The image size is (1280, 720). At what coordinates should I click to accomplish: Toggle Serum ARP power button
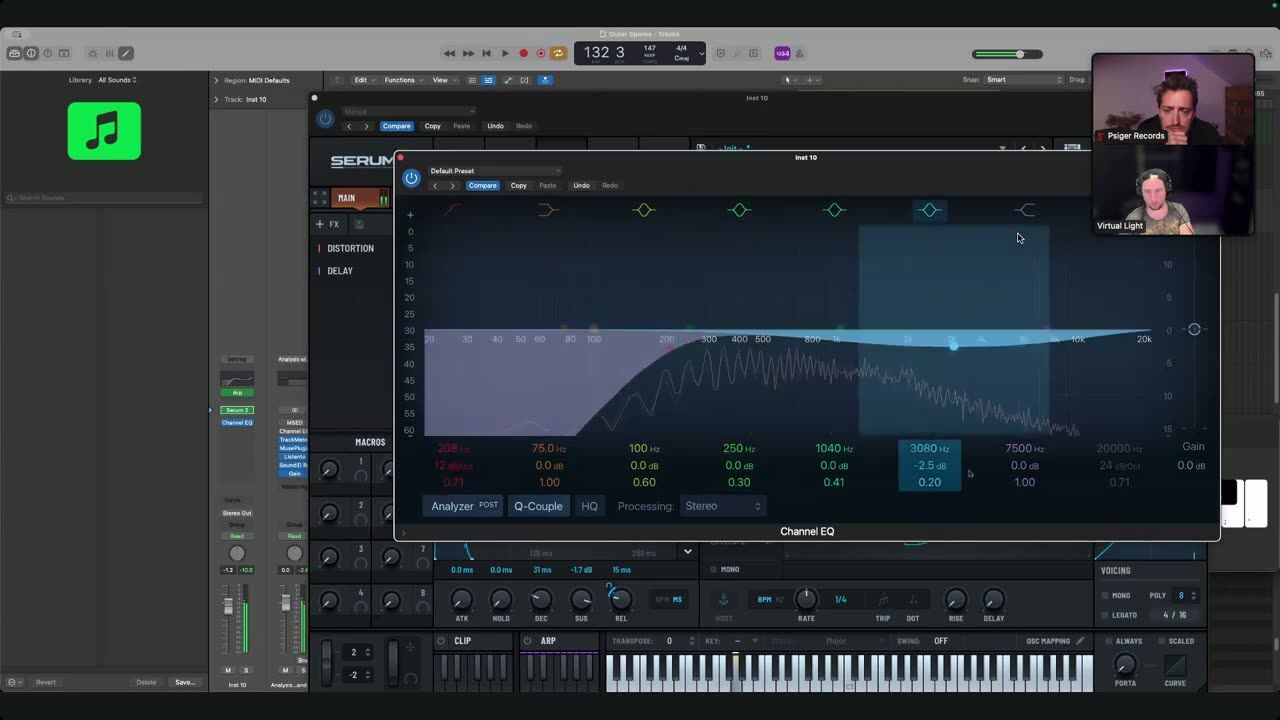pyautogui.click(x=528, y=641)
